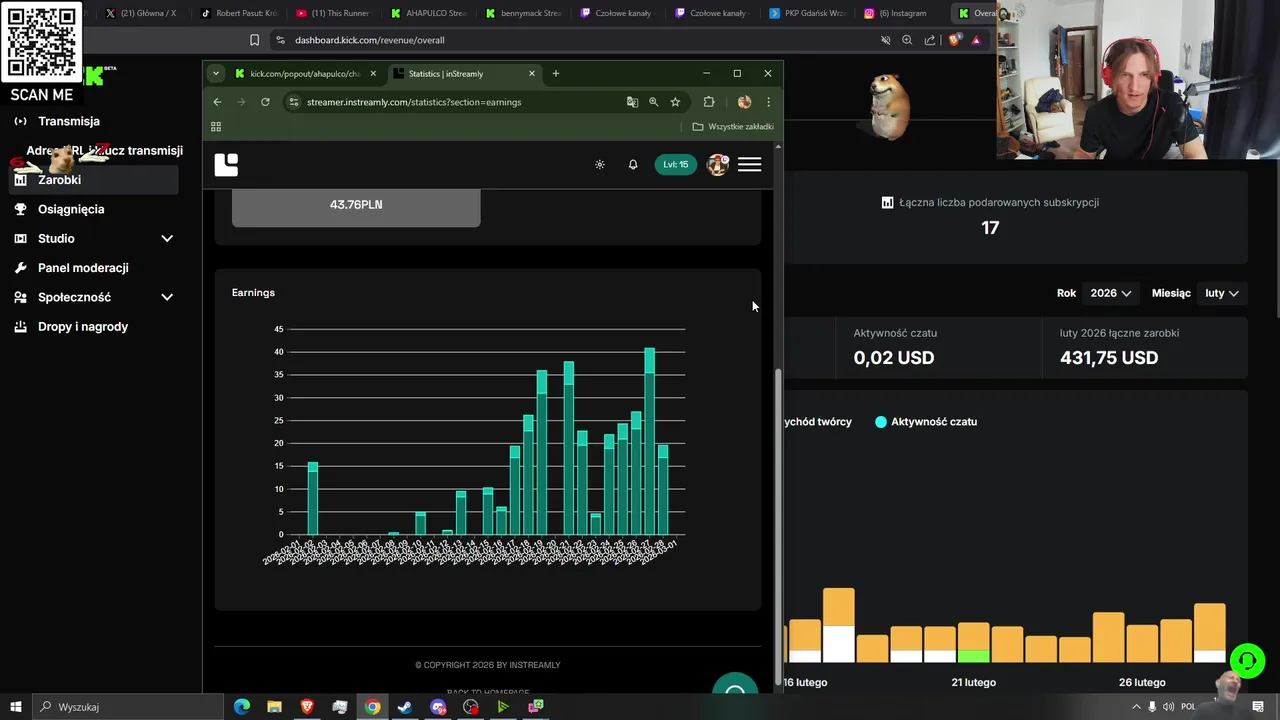This screenshot has width=1280, height=720.
Task: Open the Kick support headset chat button
Action: (1247, 661)
